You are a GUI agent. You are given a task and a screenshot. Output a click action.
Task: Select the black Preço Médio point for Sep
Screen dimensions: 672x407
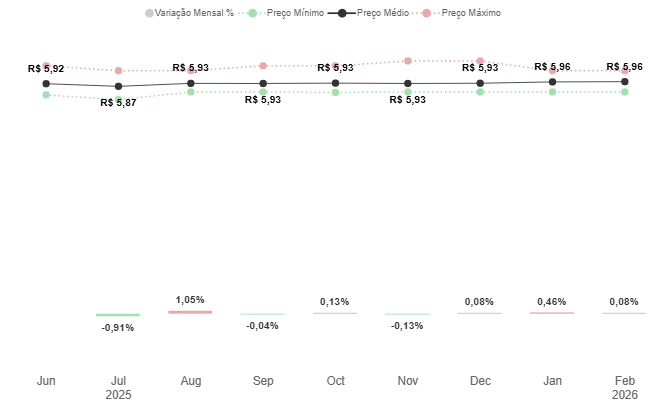pos(263,84)
